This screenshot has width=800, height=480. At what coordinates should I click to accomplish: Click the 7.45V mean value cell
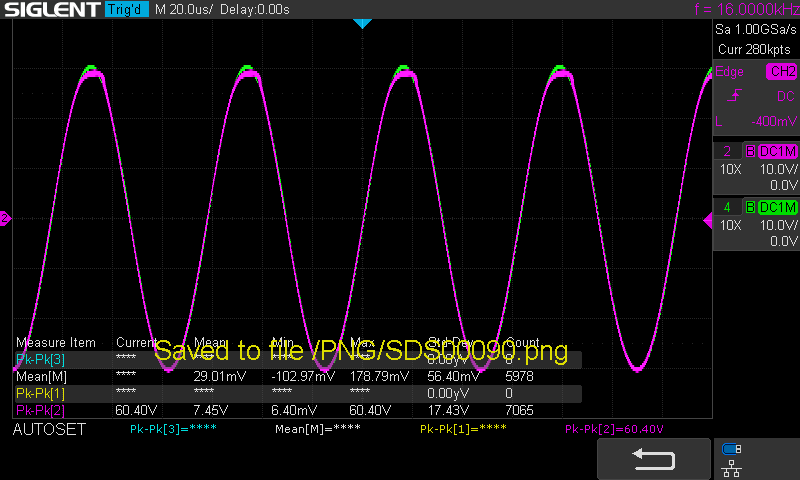click(x=211, y=410)
